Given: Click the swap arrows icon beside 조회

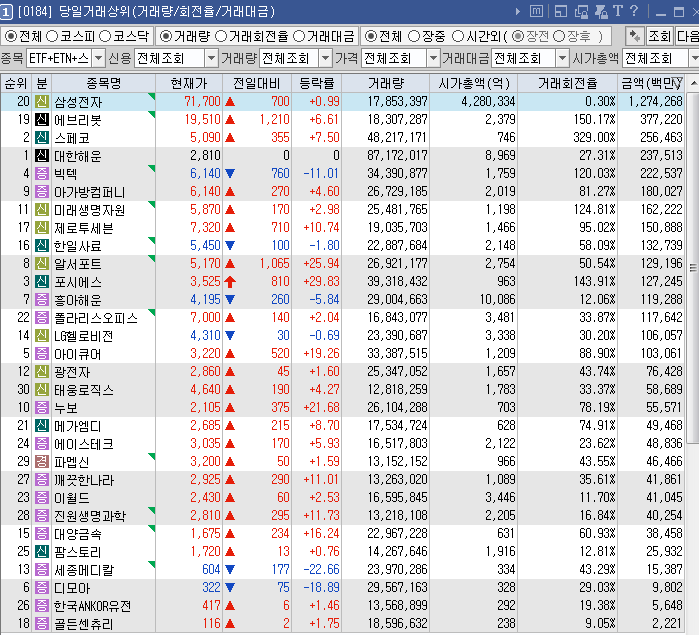Looking at the screenshot, I should coord(634,36).
